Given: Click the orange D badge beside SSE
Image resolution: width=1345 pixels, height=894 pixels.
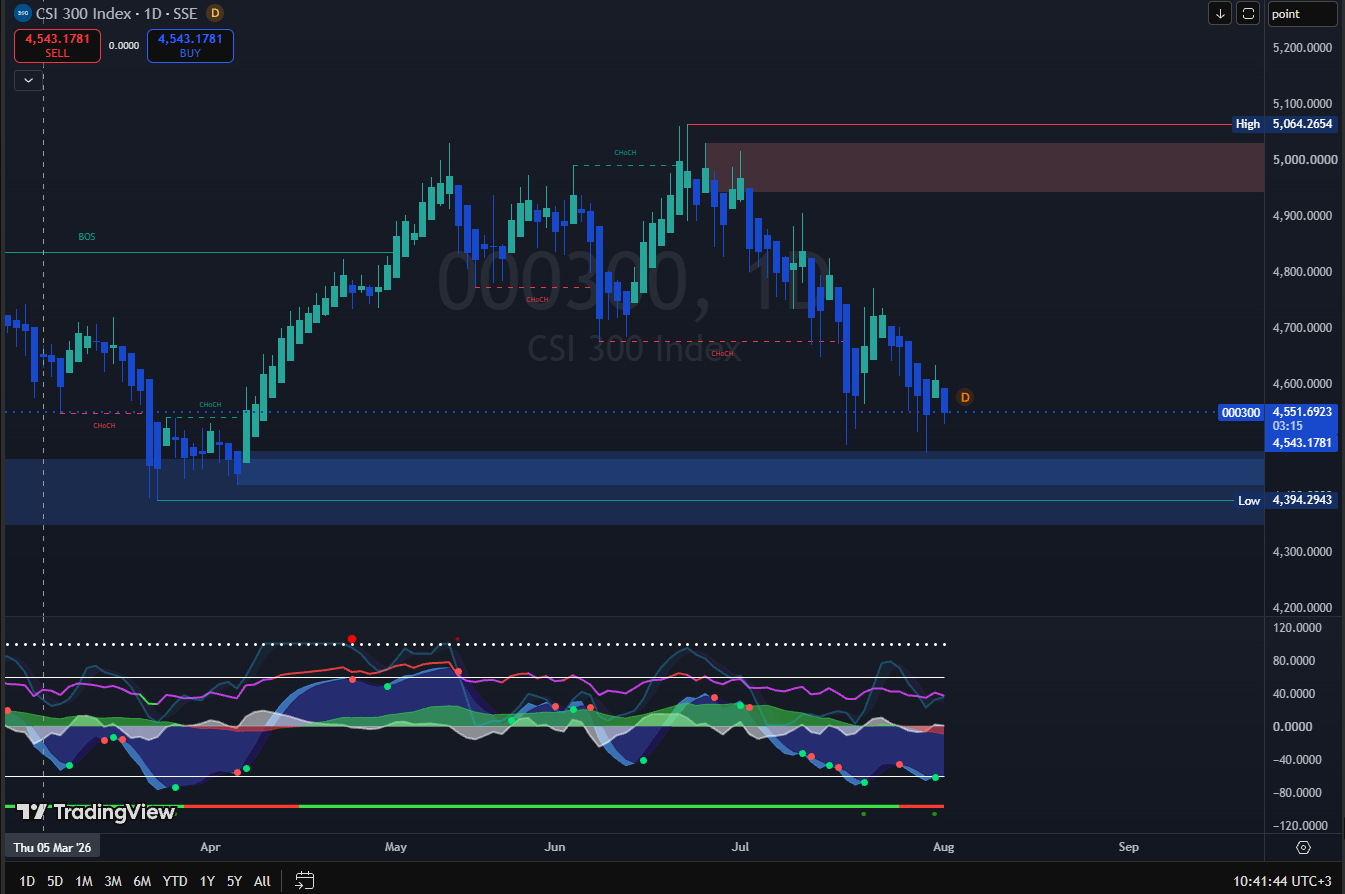Looking at the screenshot, I should tap(215, 13).
